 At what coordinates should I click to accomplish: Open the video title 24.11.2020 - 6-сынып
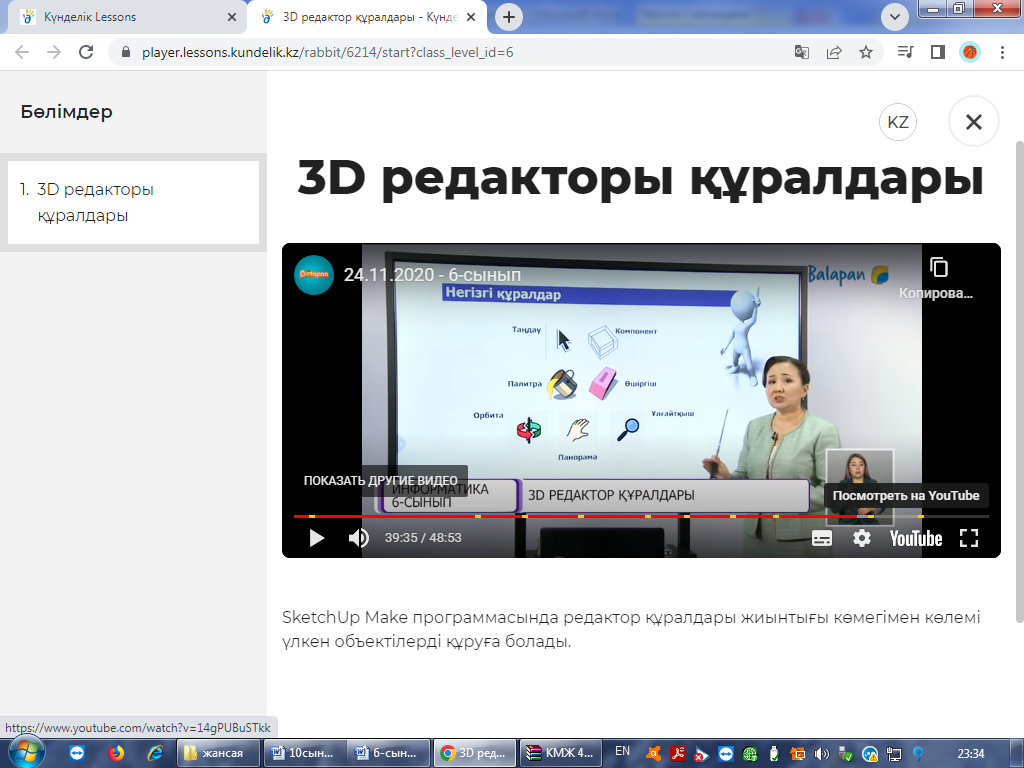click(x=432, y=275)
